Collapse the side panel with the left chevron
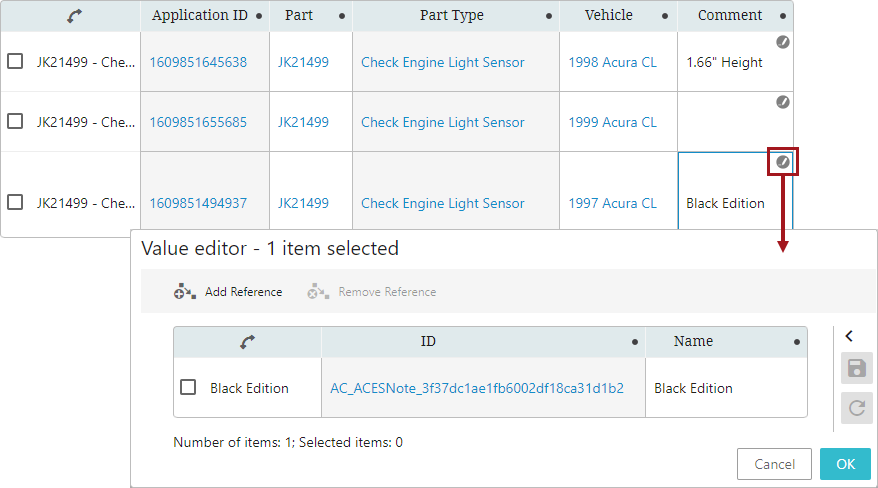This screenshot has height=488, width=878. (x=849, y=336)
